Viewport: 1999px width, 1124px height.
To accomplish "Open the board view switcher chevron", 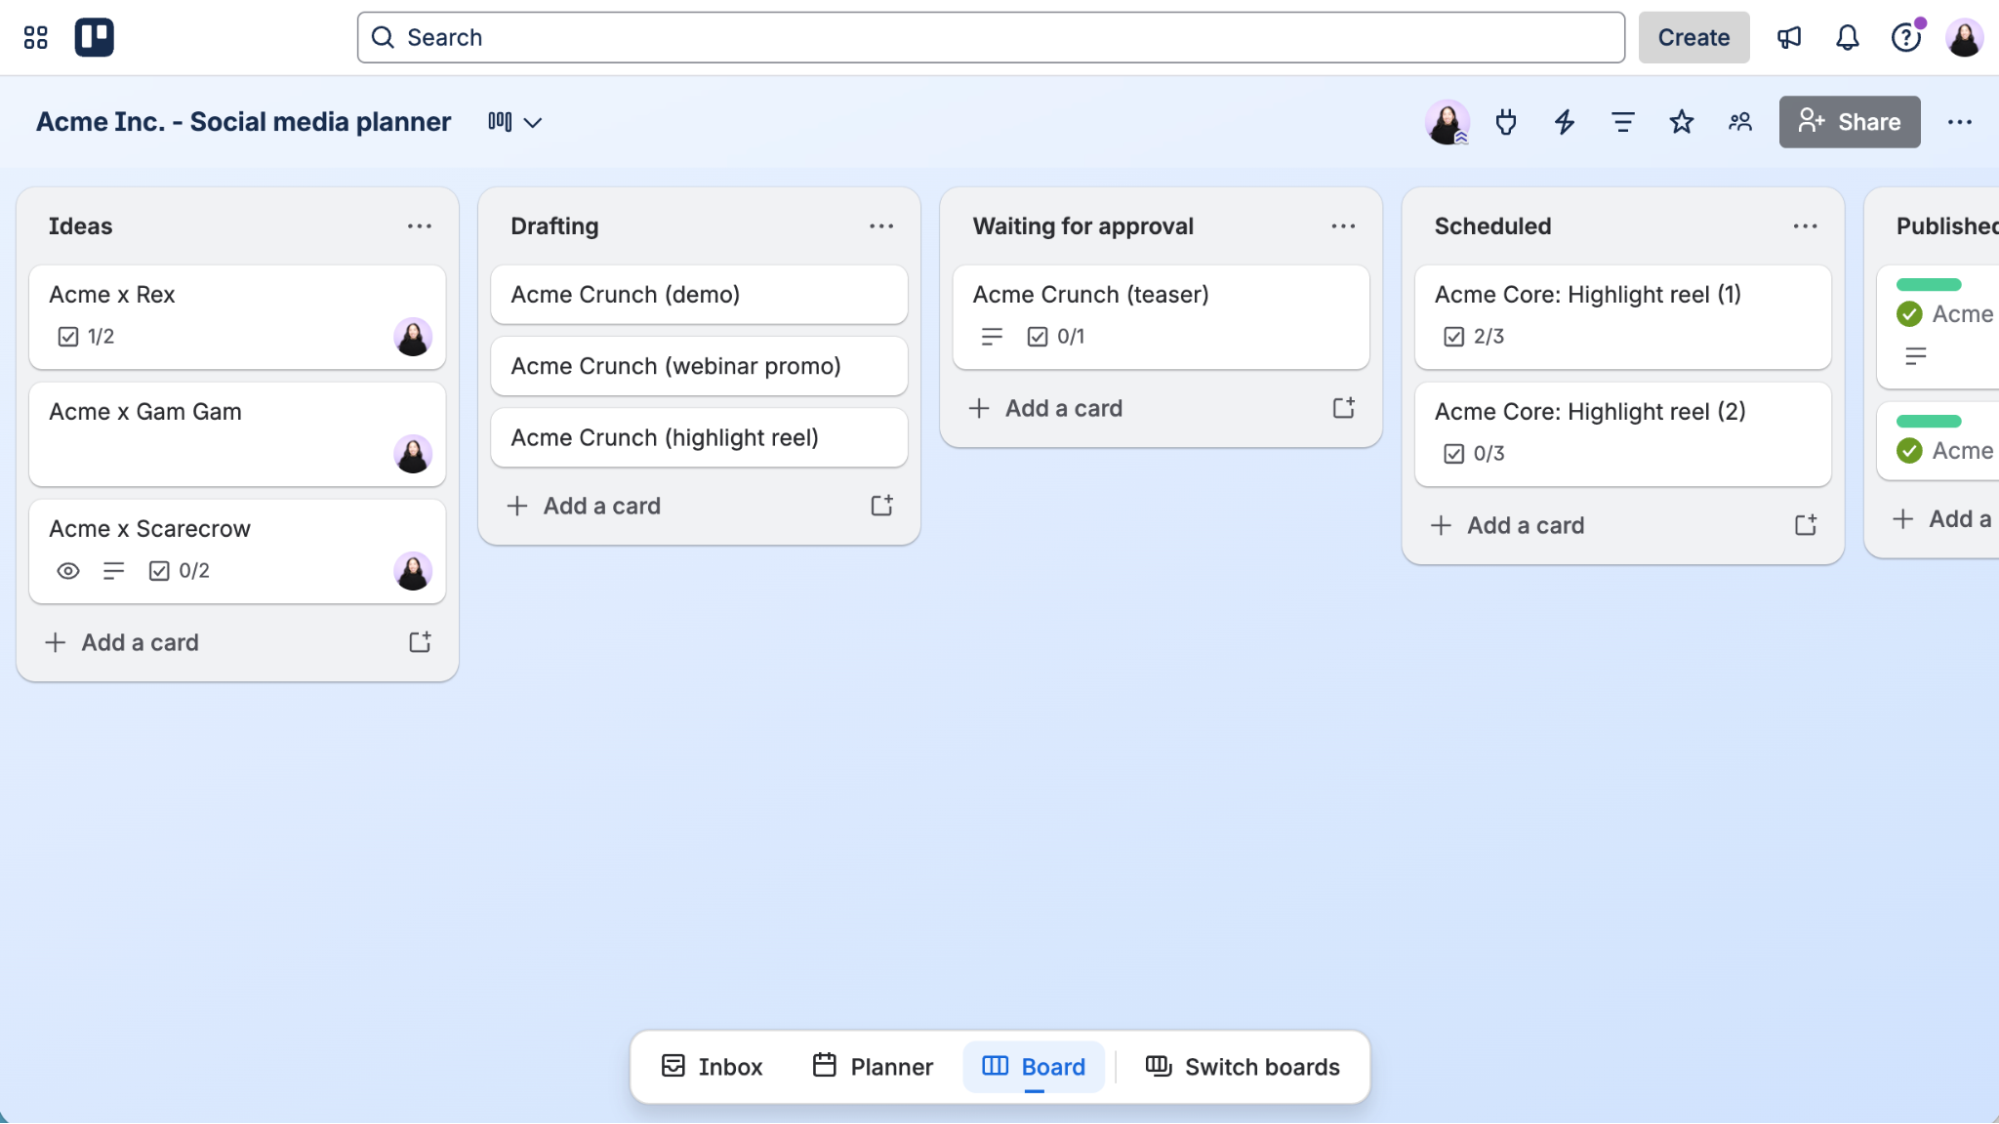I will coord(534,122).
